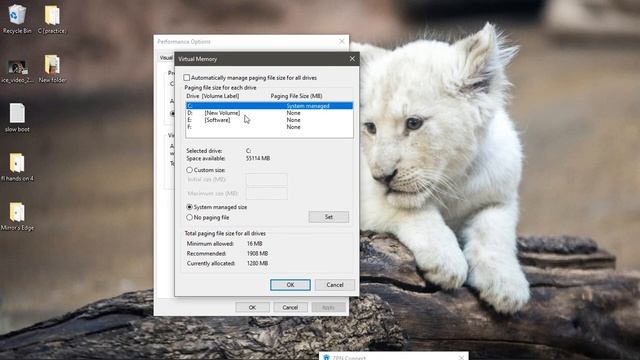
Task: Select drive C: row in paging list
Action: pyautogui.click(x=269, y=106)
